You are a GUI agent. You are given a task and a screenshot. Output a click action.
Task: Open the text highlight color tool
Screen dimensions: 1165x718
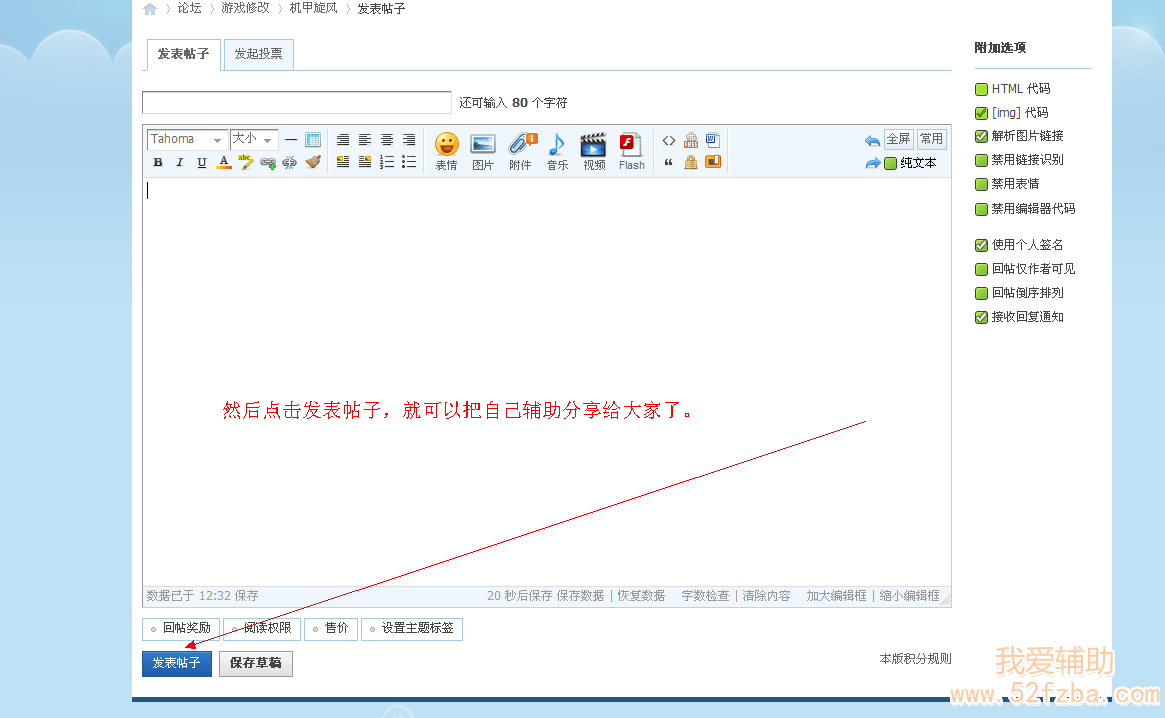point(245,161)
